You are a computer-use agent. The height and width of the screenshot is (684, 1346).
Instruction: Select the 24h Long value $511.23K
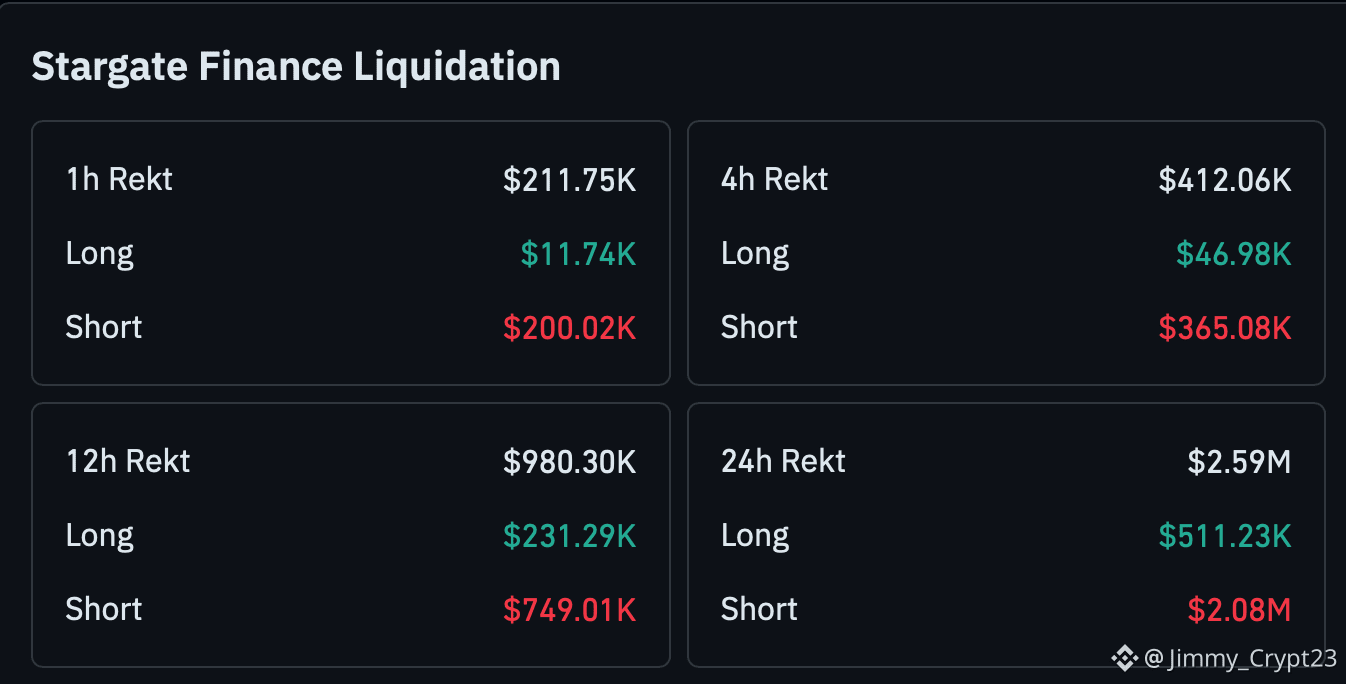point(1225,536)
